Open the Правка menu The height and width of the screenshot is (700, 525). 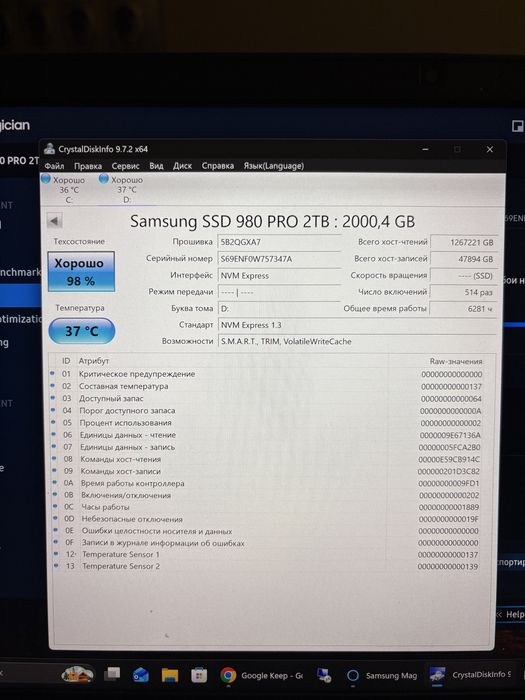point(88,166)
